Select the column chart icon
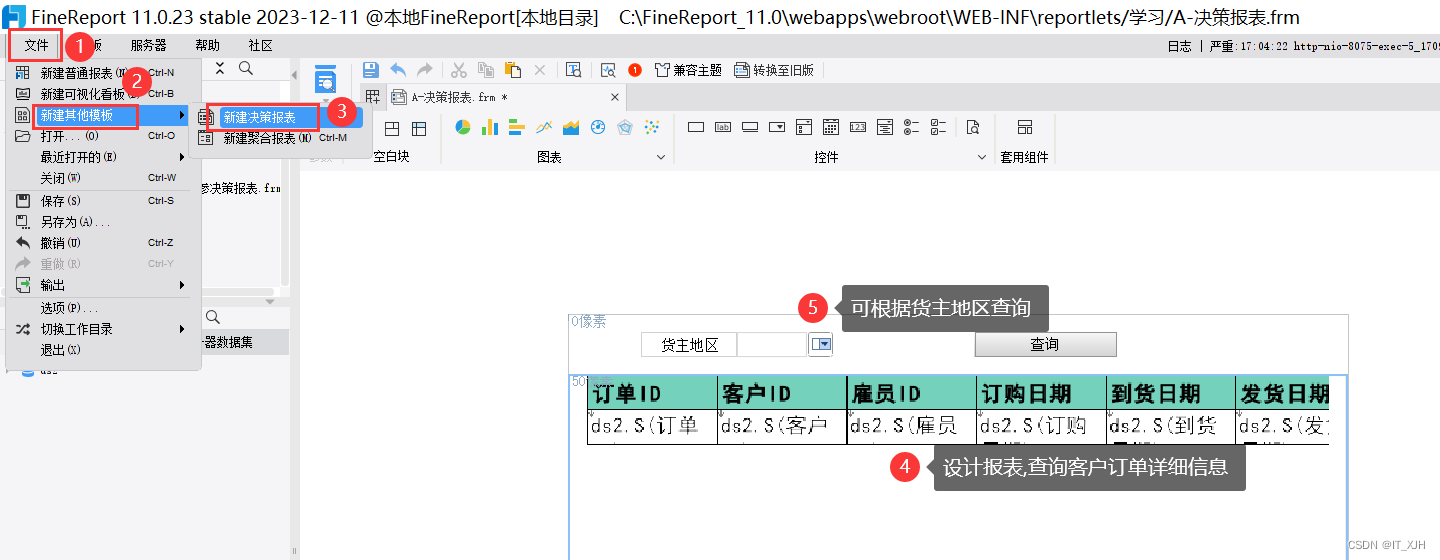 490,127
